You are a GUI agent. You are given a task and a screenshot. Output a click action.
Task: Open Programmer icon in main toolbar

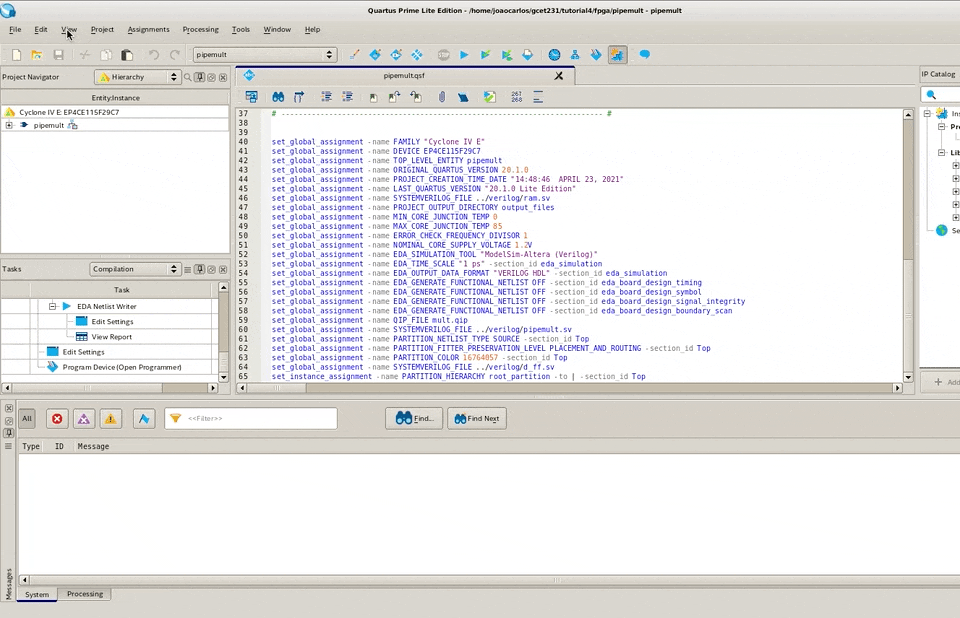tap(596, 55)
